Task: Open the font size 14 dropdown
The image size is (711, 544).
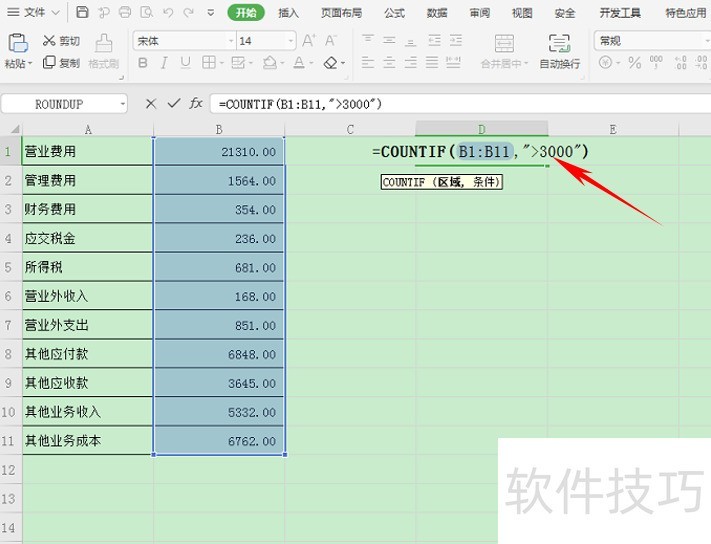Action: [x=291, y=41]
